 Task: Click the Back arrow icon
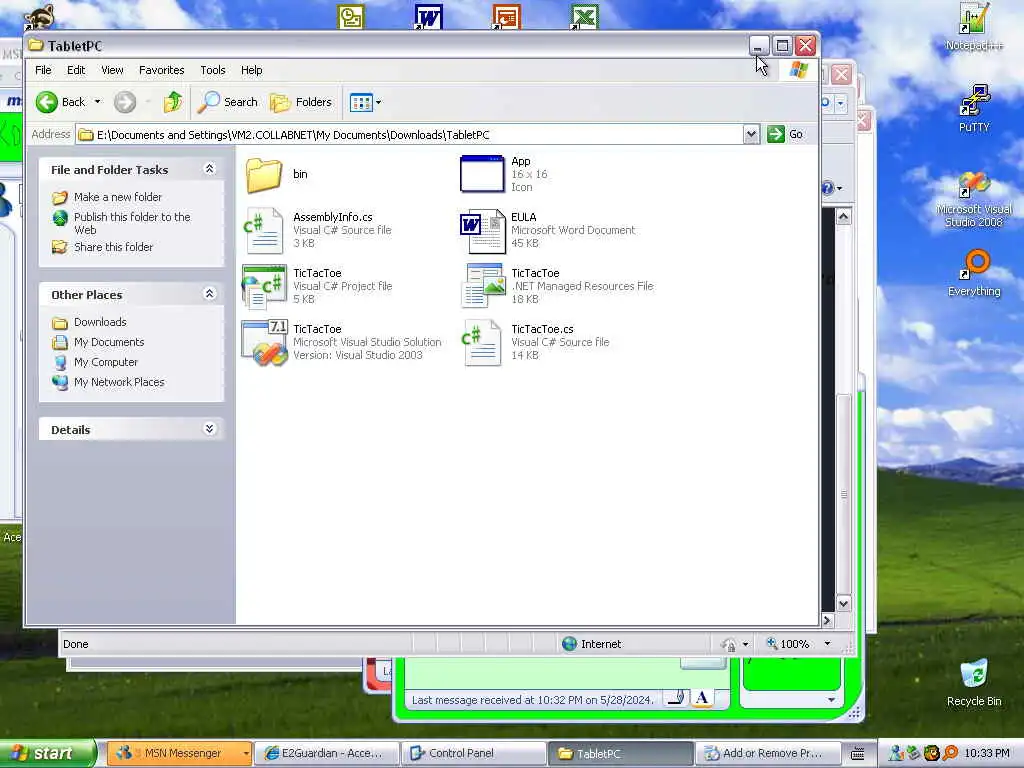[47, 102]
